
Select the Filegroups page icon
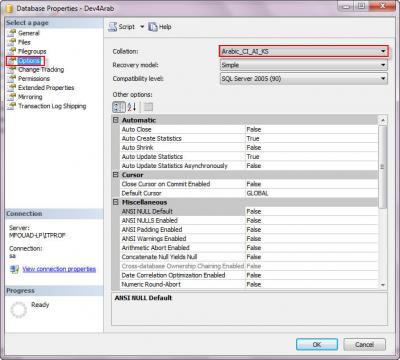pyautogui.click(x=12, y=51)
